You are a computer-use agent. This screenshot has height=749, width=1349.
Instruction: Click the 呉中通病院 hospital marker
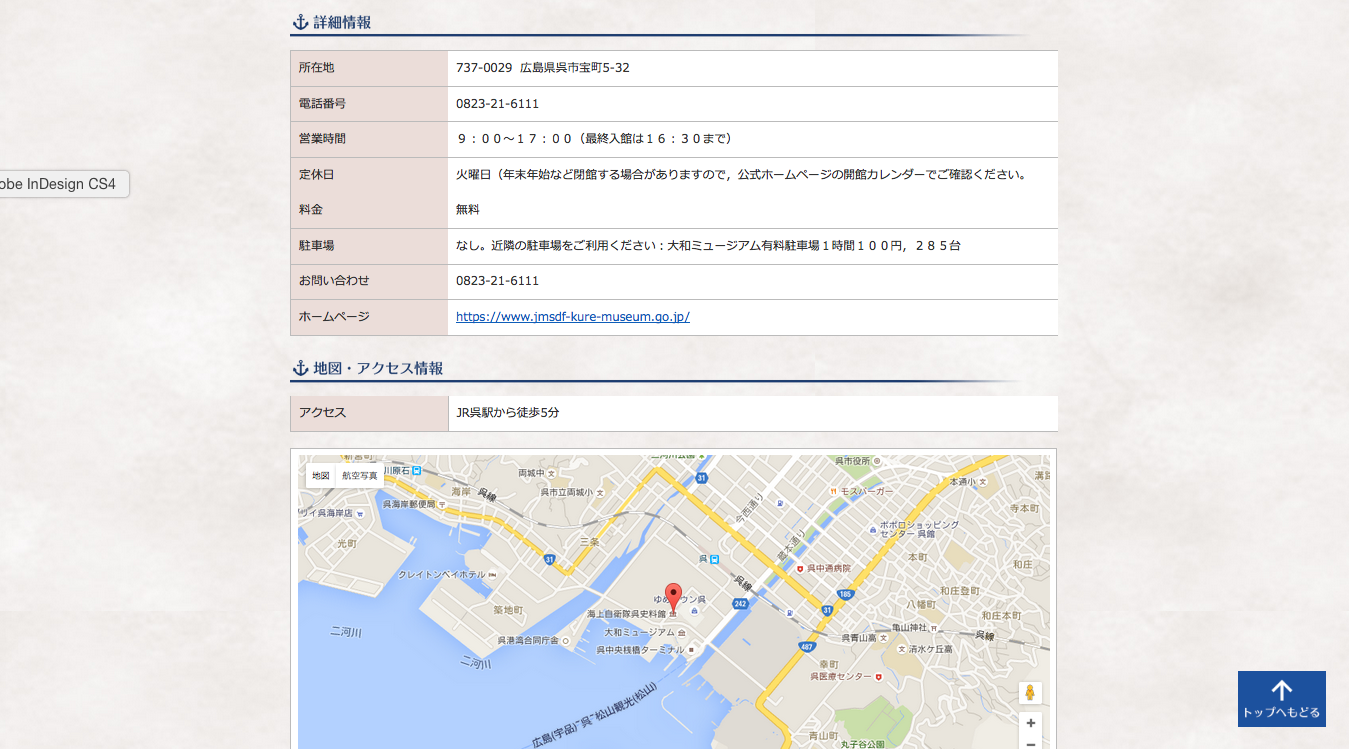pos(800,567)
